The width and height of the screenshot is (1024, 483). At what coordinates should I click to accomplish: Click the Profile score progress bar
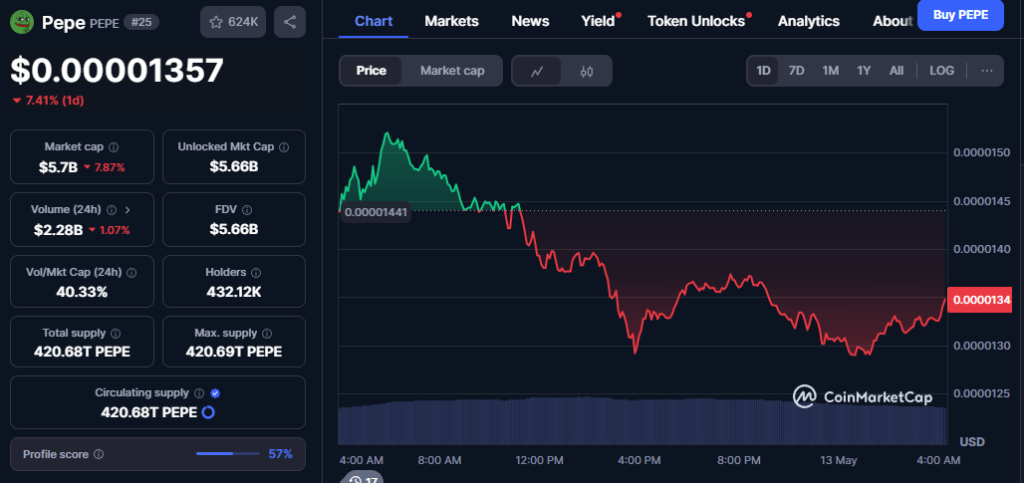(228, 454)
